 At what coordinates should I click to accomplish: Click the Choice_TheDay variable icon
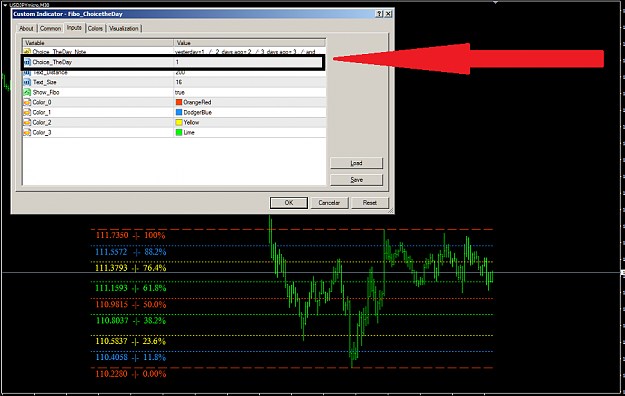pos(28,62)
